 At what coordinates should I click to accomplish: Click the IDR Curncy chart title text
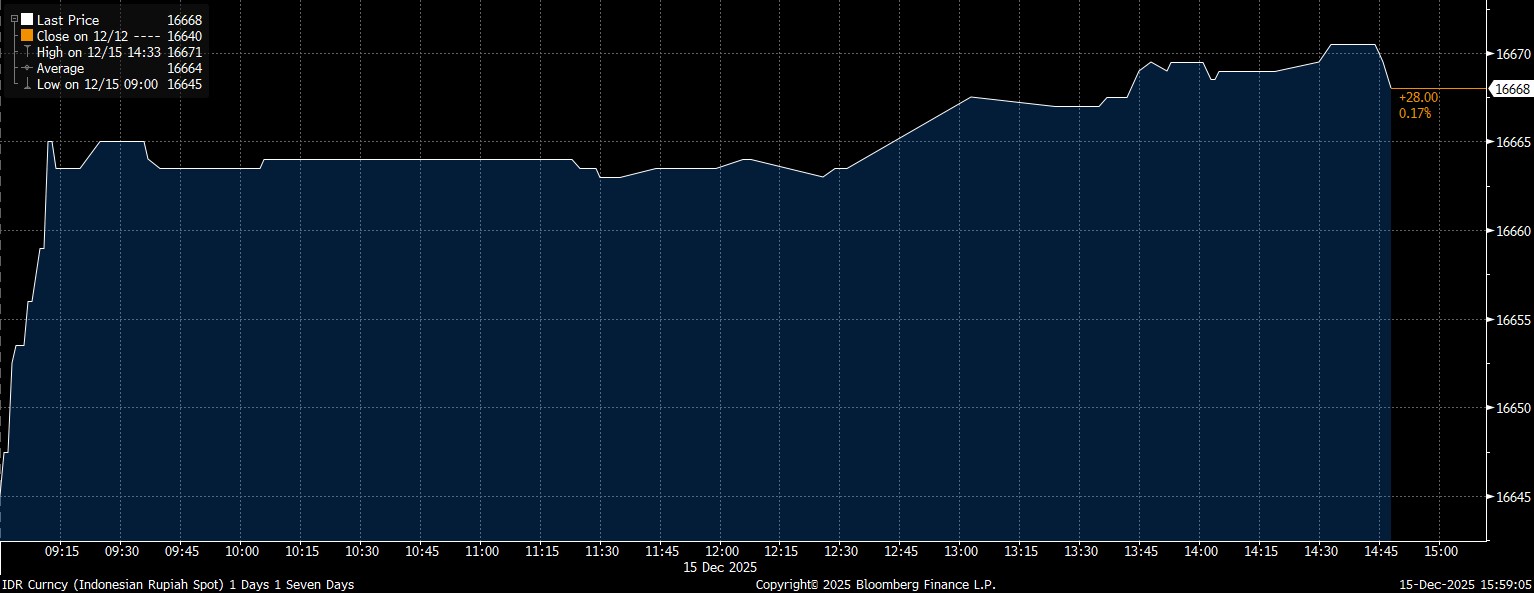pos(178,584)
